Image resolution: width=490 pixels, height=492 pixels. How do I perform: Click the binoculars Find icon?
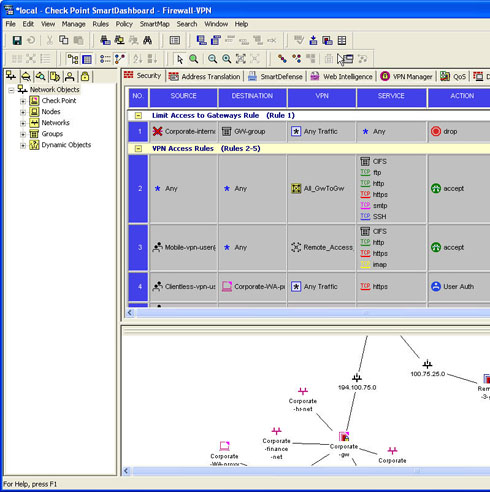point(147,40)
